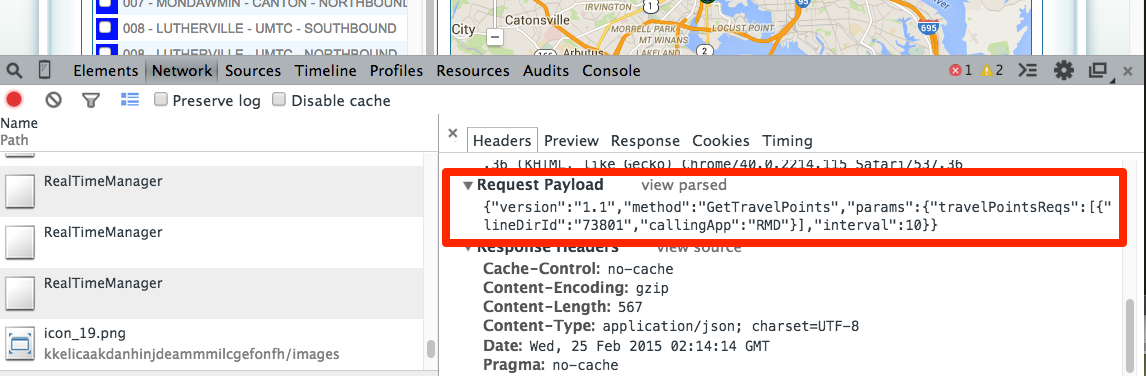Open the Response tab
Image resolution: width=1146 pixels, height=376 pixels.
pos(645,140)
